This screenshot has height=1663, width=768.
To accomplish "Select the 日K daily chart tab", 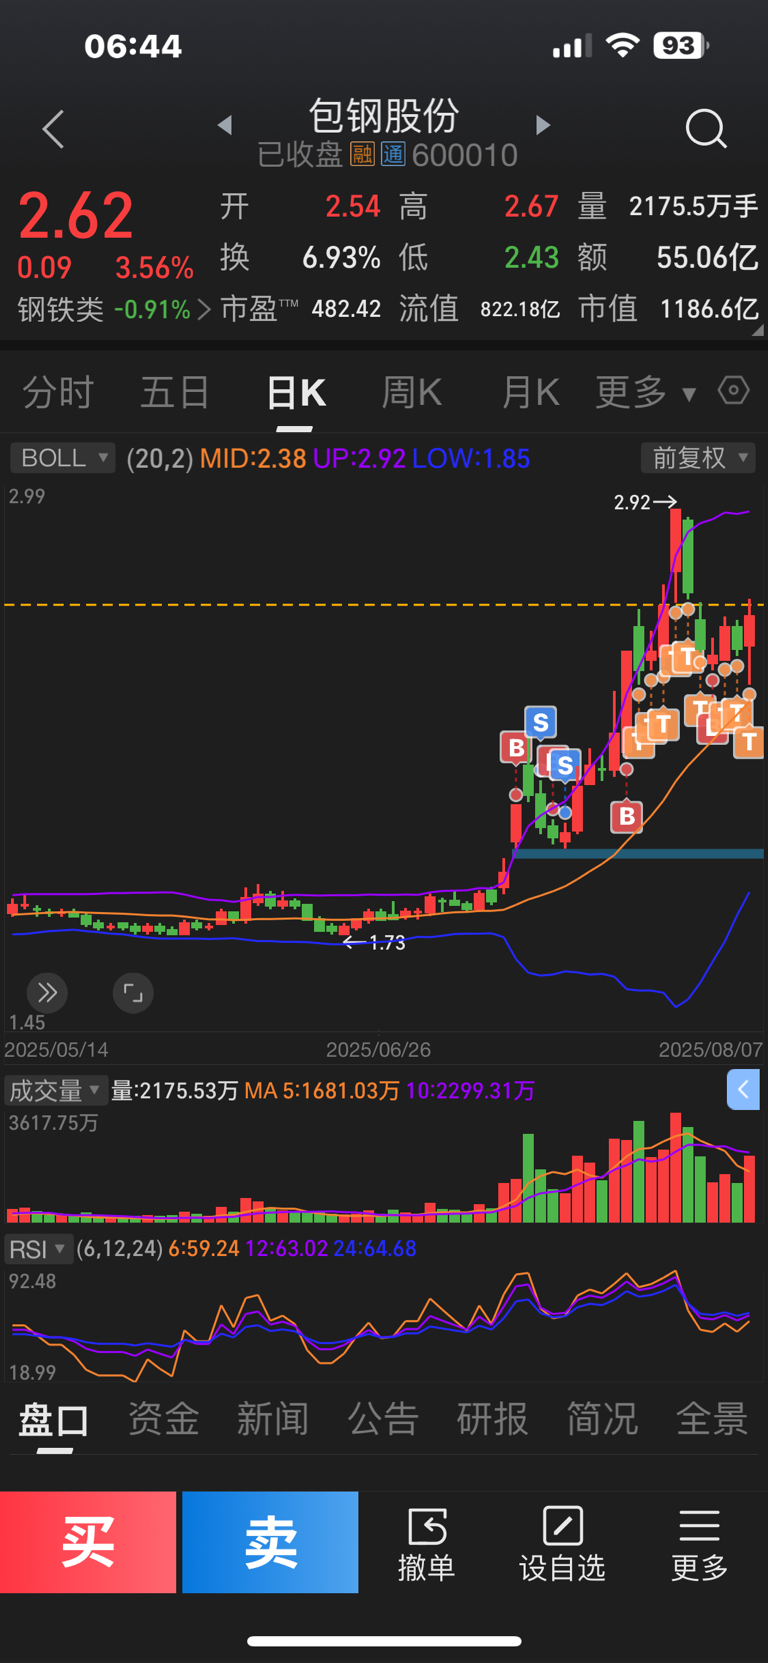I will point(296,392).
